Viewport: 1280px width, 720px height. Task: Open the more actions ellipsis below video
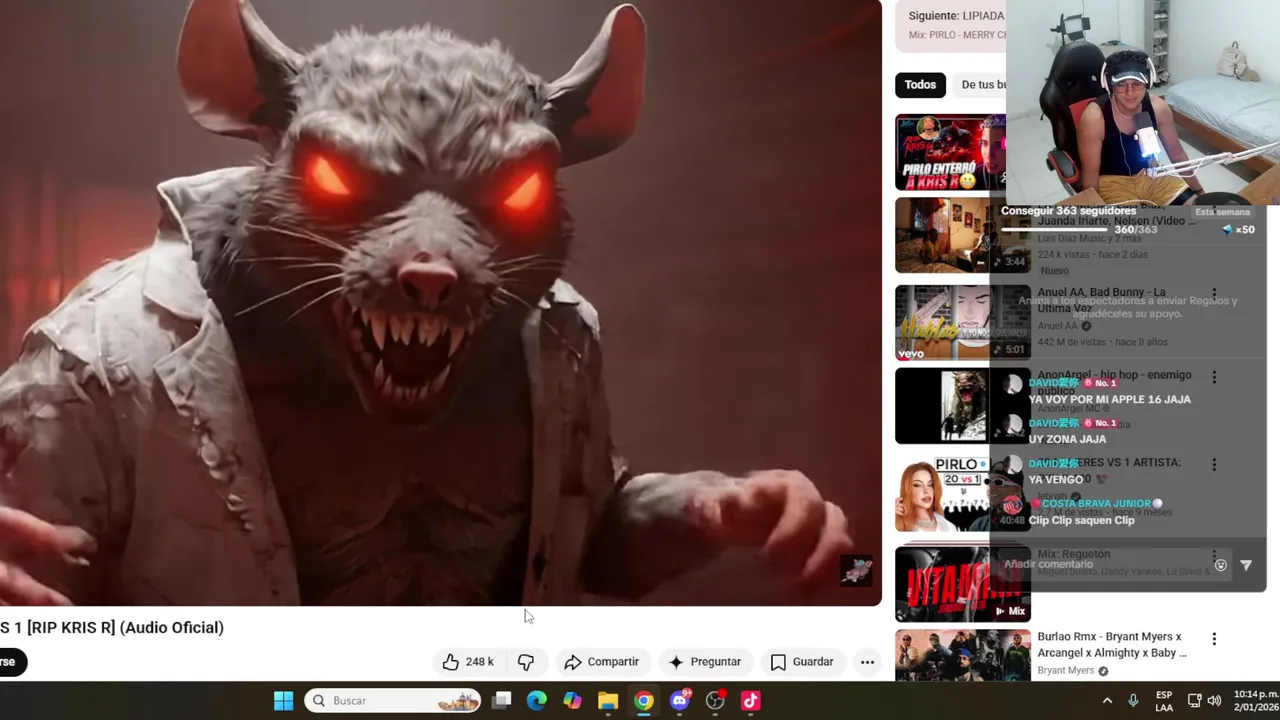click(867, 662)
